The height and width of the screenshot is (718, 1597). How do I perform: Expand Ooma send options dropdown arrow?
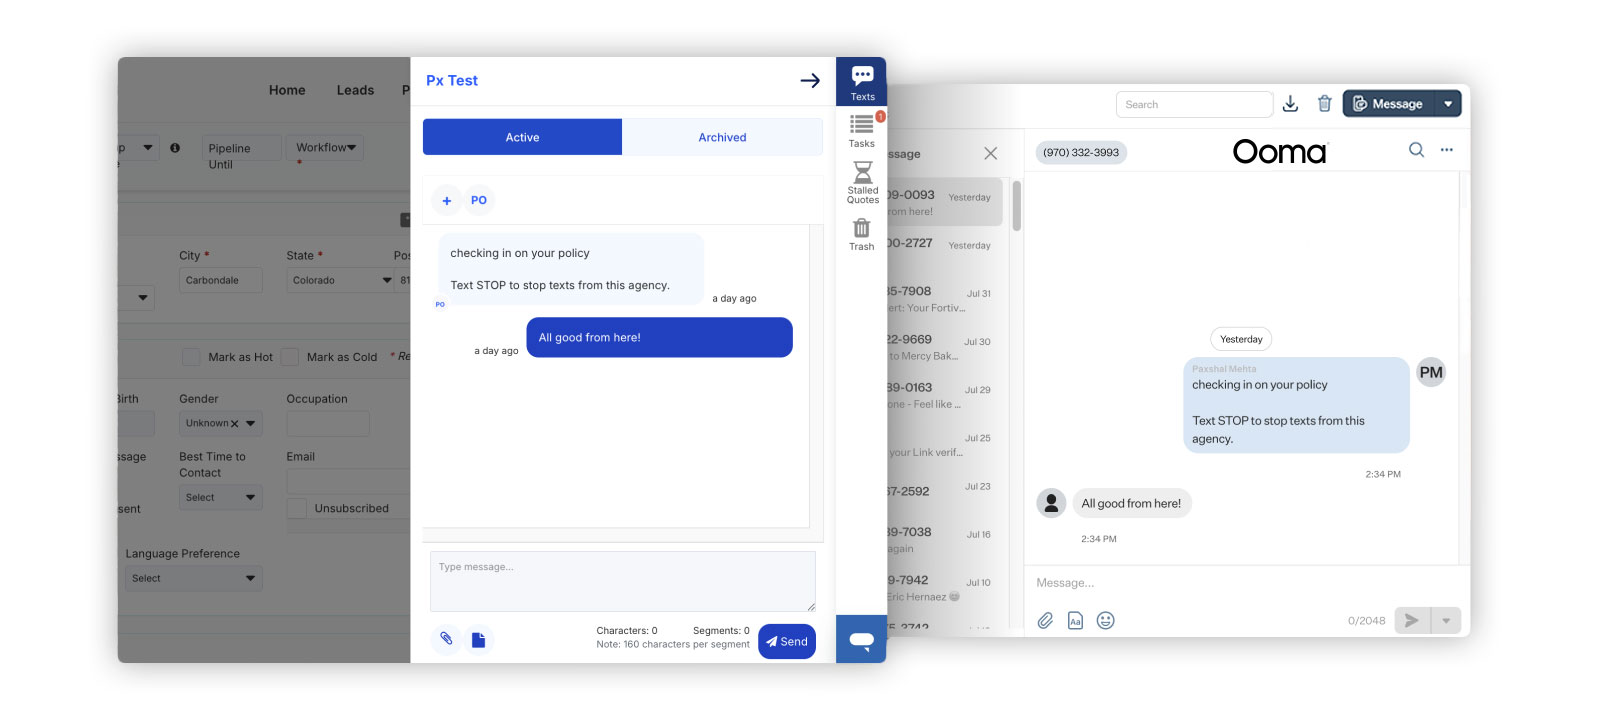(x=1446, y=621)
